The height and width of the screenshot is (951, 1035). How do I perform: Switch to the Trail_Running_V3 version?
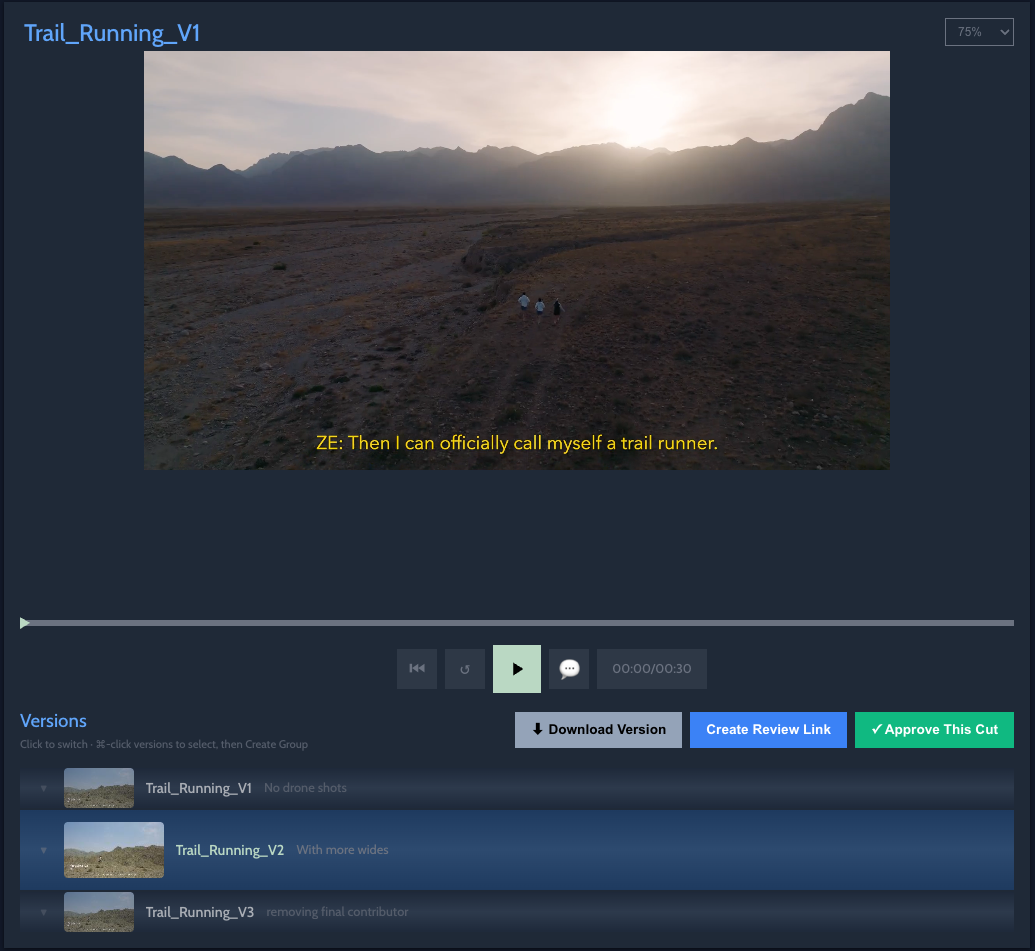[200, 911]
